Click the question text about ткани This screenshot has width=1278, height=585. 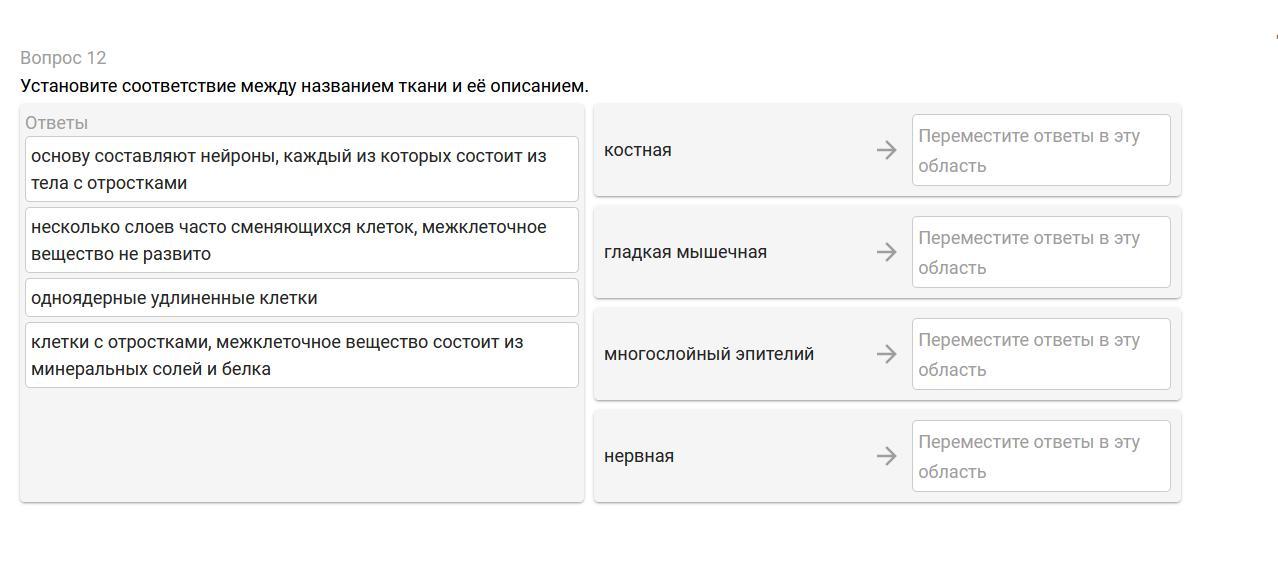tap(304, 86)
